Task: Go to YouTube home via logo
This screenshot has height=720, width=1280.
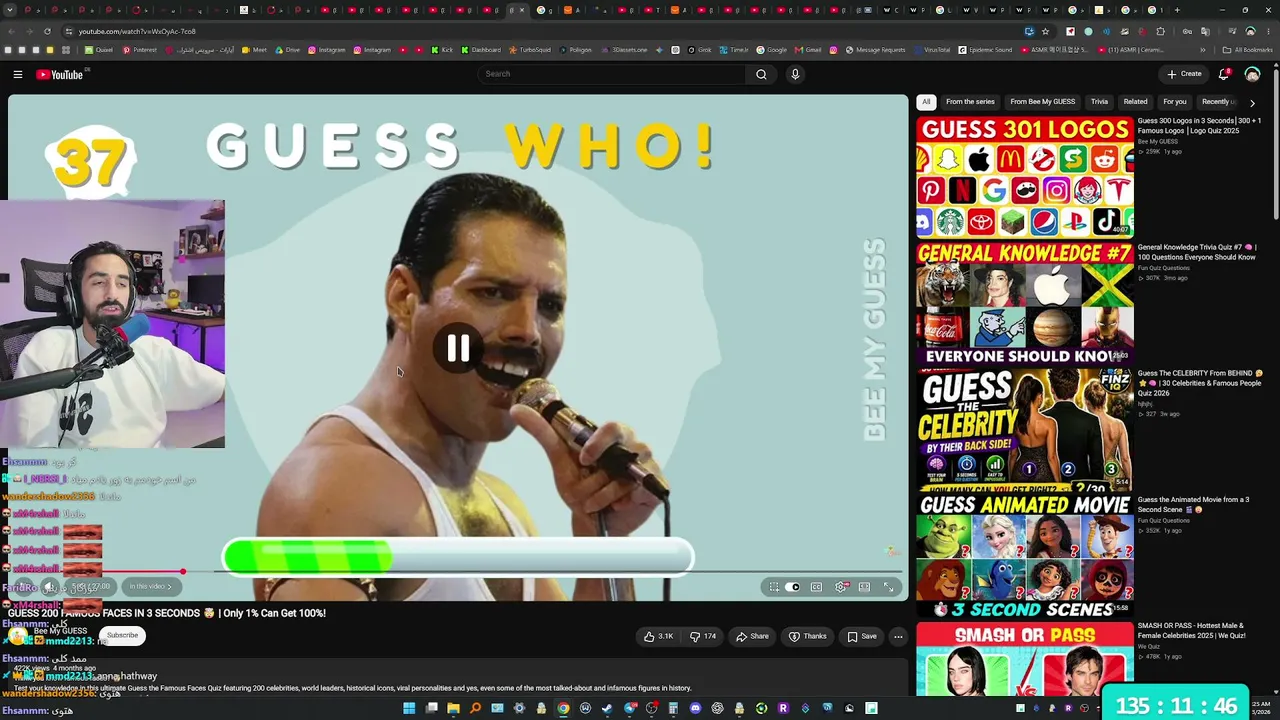Action: point(60,74)
